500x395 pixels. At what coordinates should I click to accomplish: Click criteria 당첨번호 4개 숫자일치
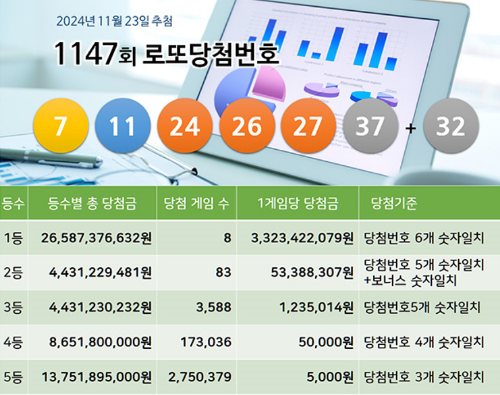click(x=424, y=342)
